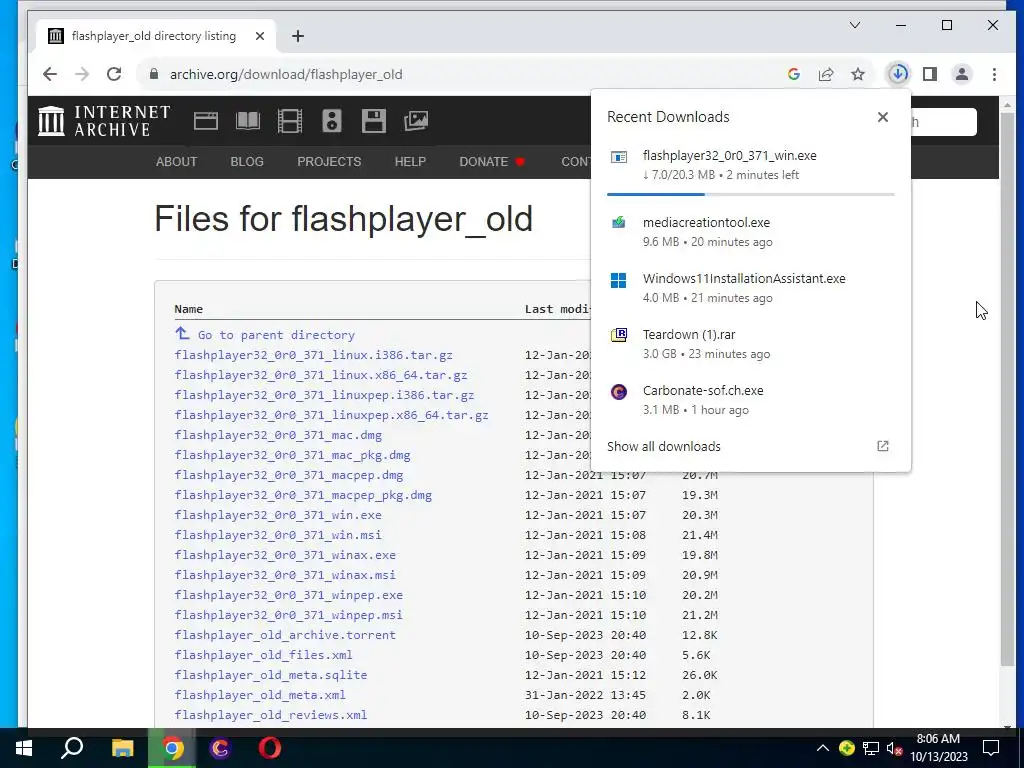Click the muted volume tray icon
The width and height of the screenshot is (1024, 768).
click(894, 748)
